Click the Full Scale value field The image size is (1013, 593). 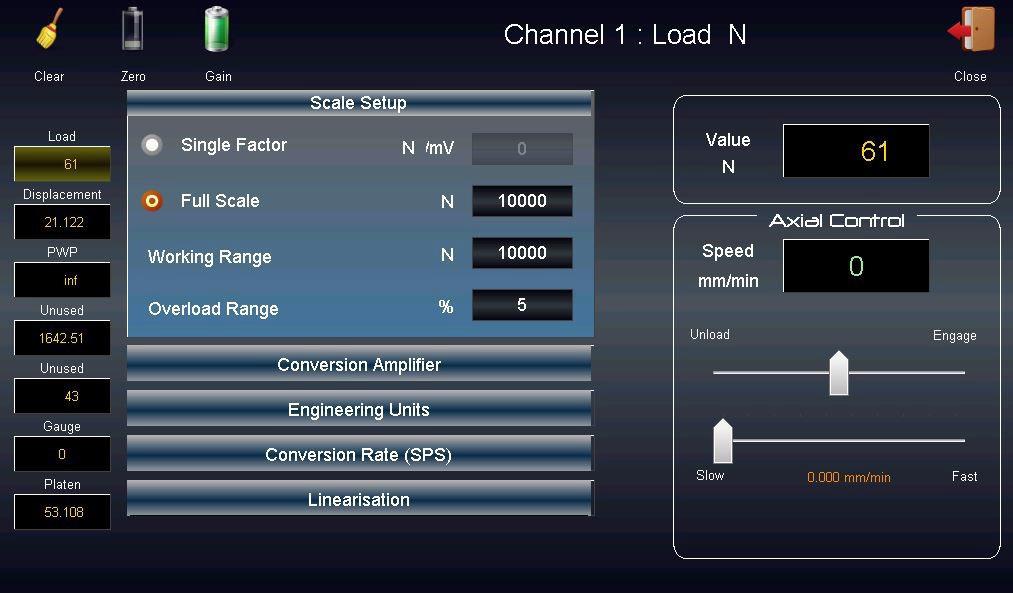pos(522,201)
